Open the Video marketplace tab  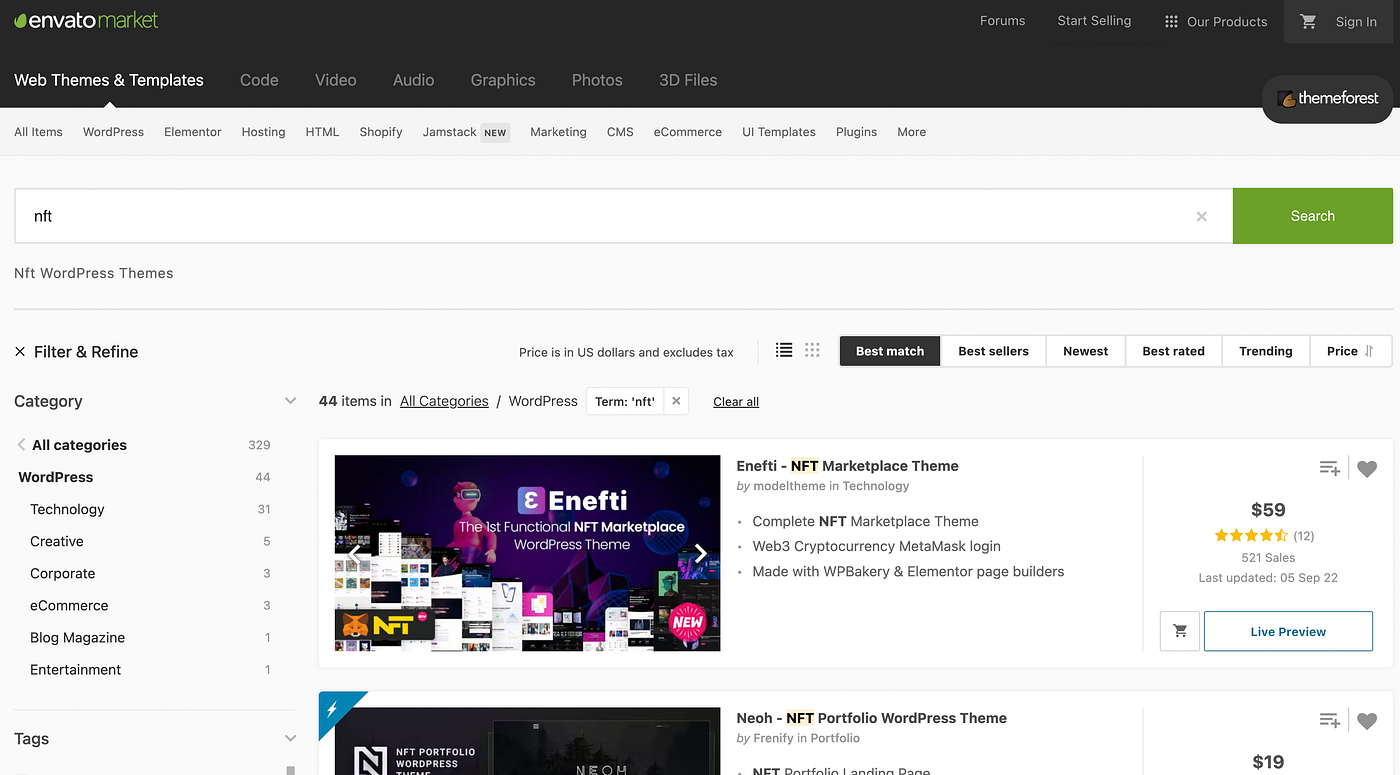tap(336, 80)
